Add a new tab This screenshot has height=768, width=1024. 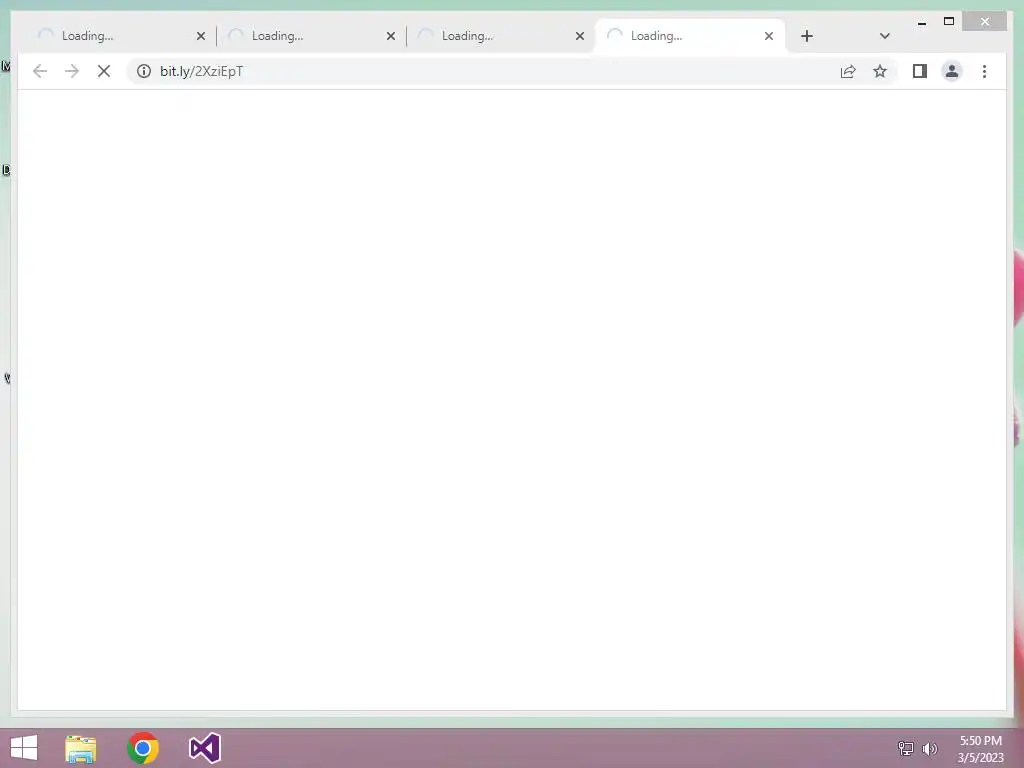tap(807, 36)
